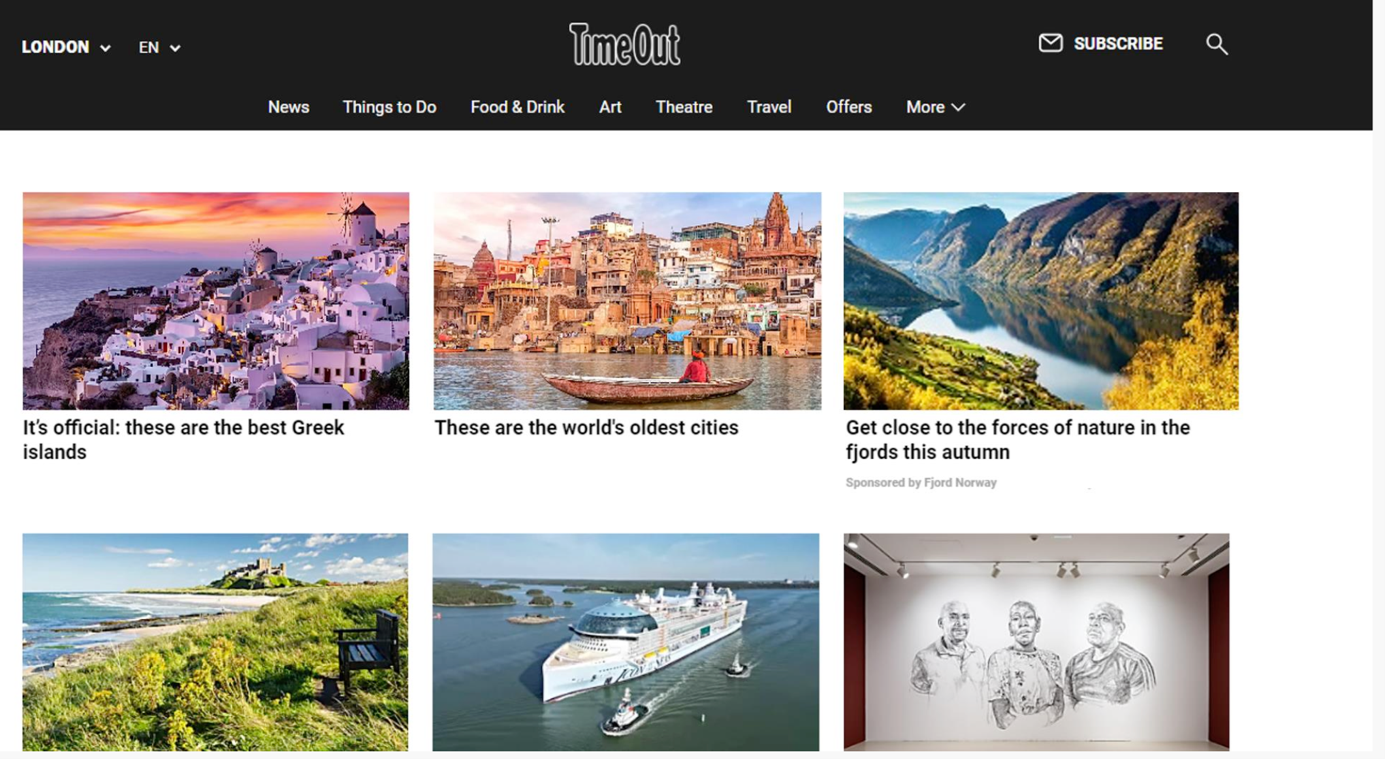This screenshot has height=759, width=1385.
Task: Open the best Greek islands article headline
Action: tap(183, 440)
